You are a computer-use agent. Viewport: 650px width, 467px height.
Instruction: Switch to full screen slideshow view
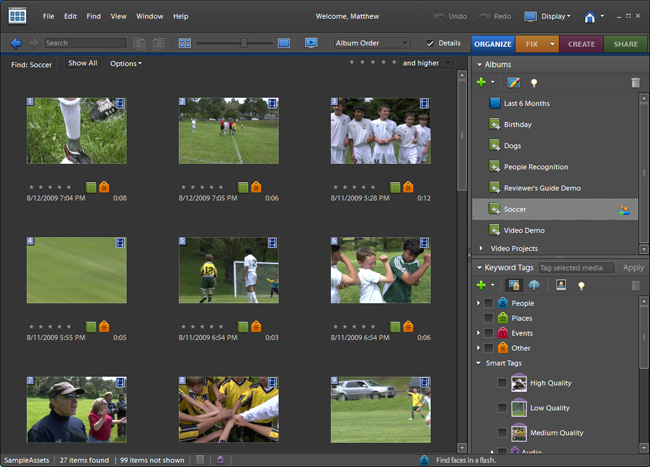click(311, 43)
